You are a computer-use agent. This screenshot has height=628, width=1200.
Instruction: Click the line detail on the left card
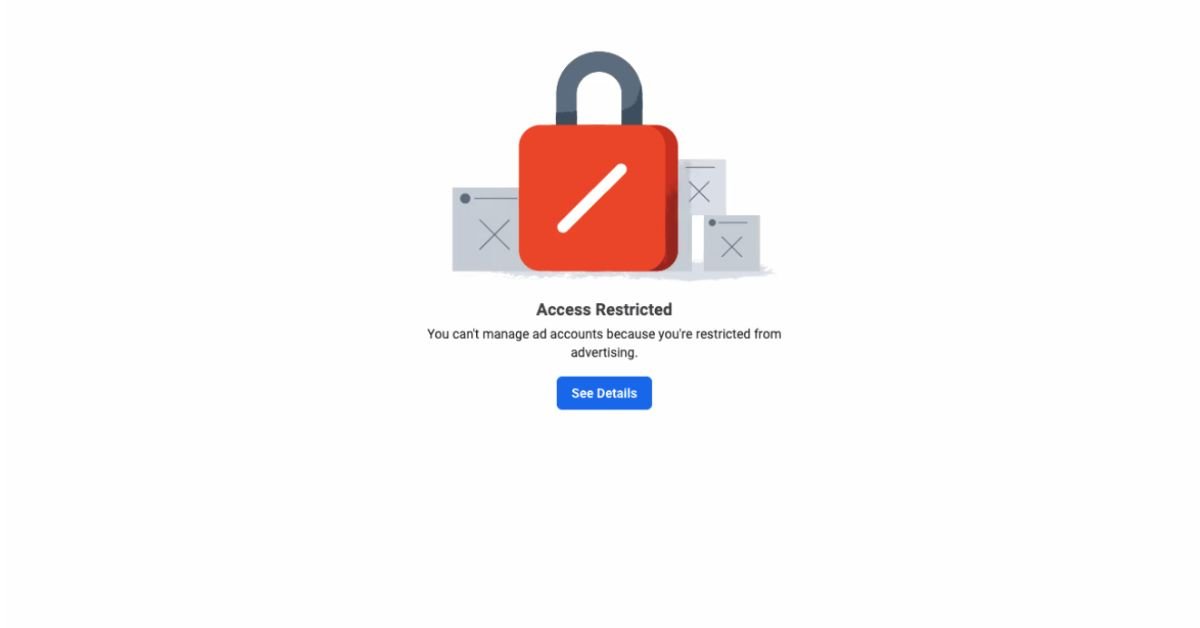pos(494,198)
